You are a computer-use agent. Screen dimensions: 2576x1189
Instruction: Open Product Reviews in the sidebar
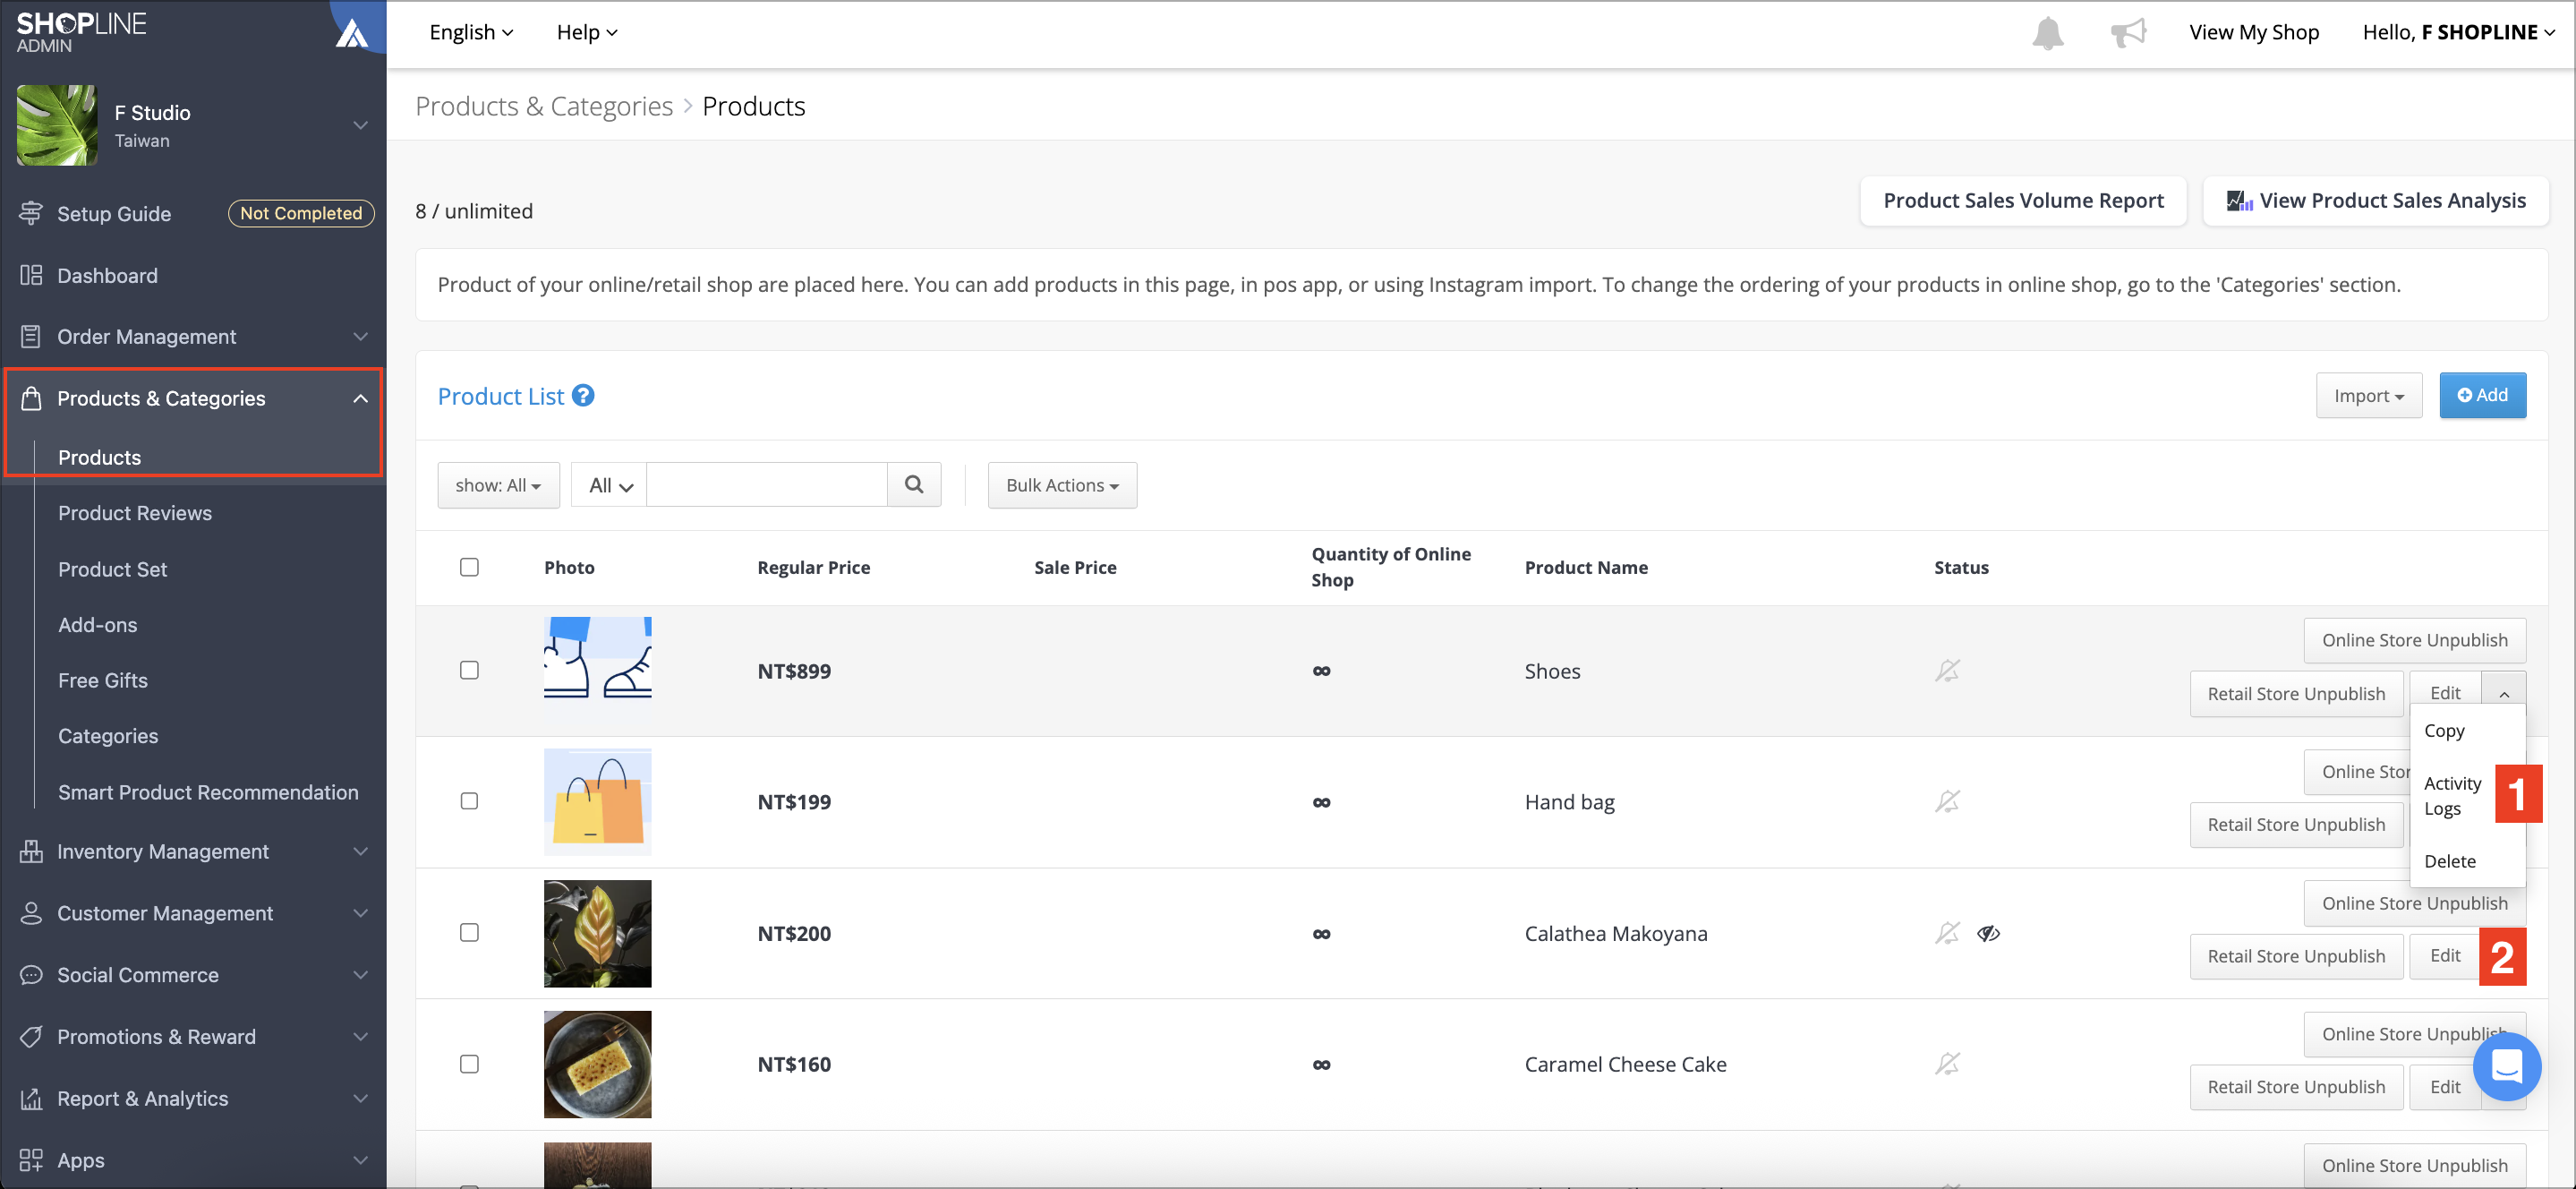click(135, 513)
